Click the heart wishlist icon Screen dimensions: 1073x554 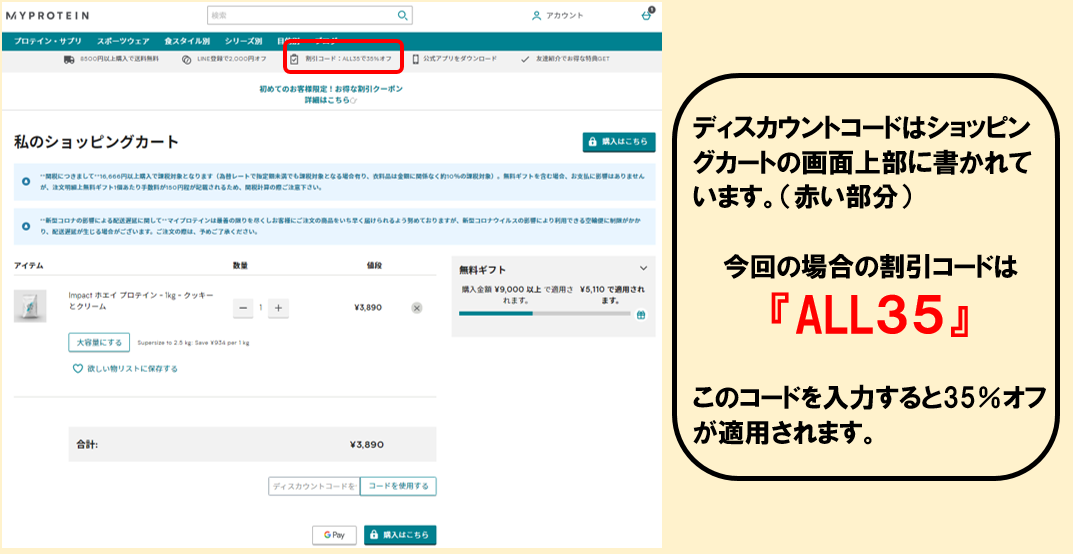pos(77,369)
